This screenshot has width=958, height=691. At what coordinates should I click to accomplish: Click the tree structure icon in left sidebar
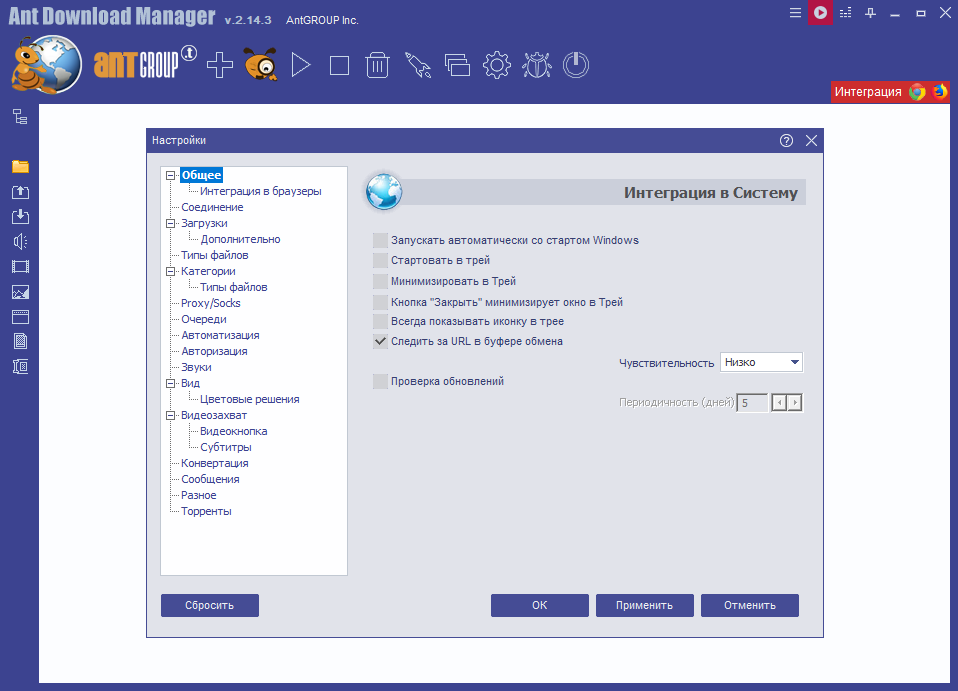(x=20, y=117)
